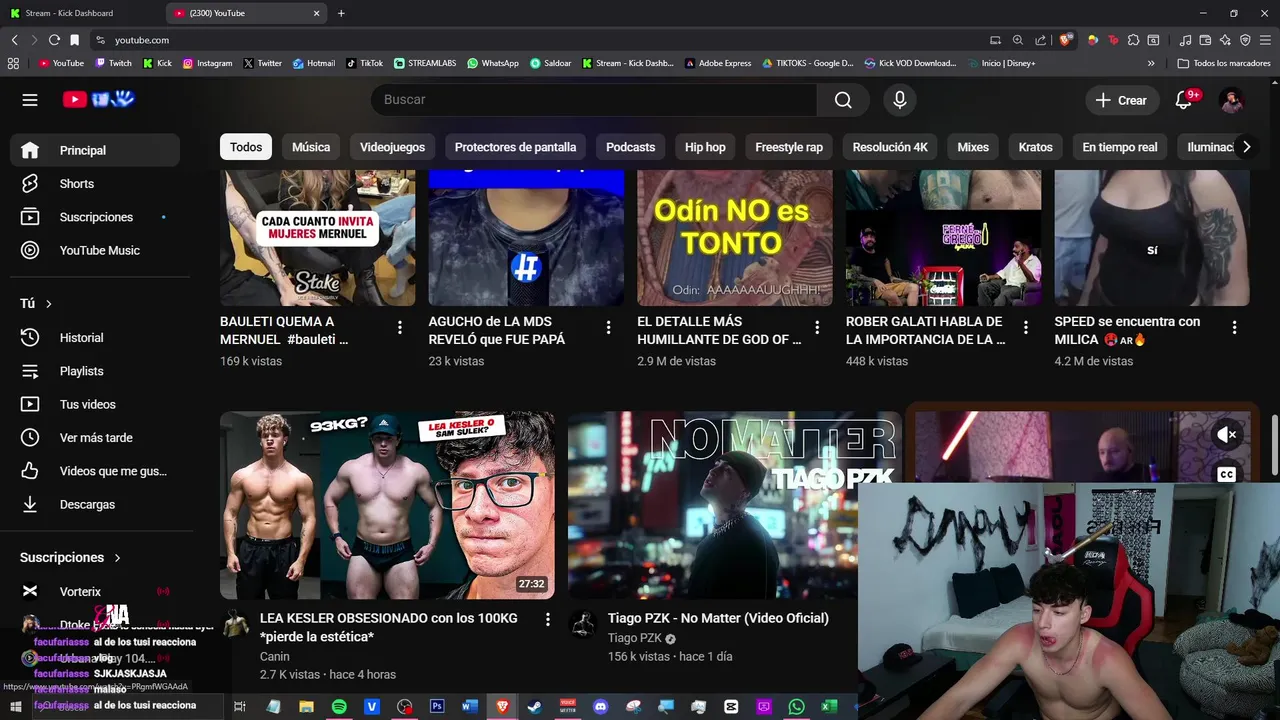Open the Brave wallet icon
The height and width of the screenshot is (720, 1280).
1205,40
